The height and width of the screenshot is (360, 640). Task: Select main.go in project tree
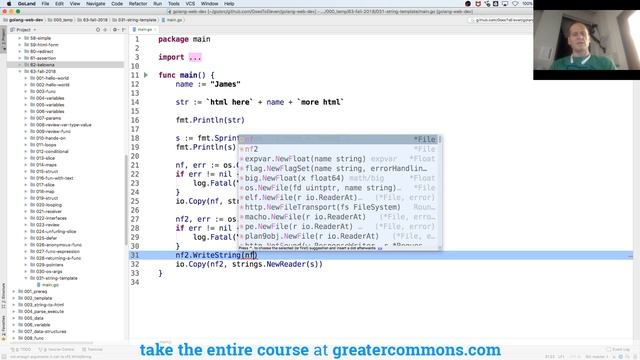50,285
